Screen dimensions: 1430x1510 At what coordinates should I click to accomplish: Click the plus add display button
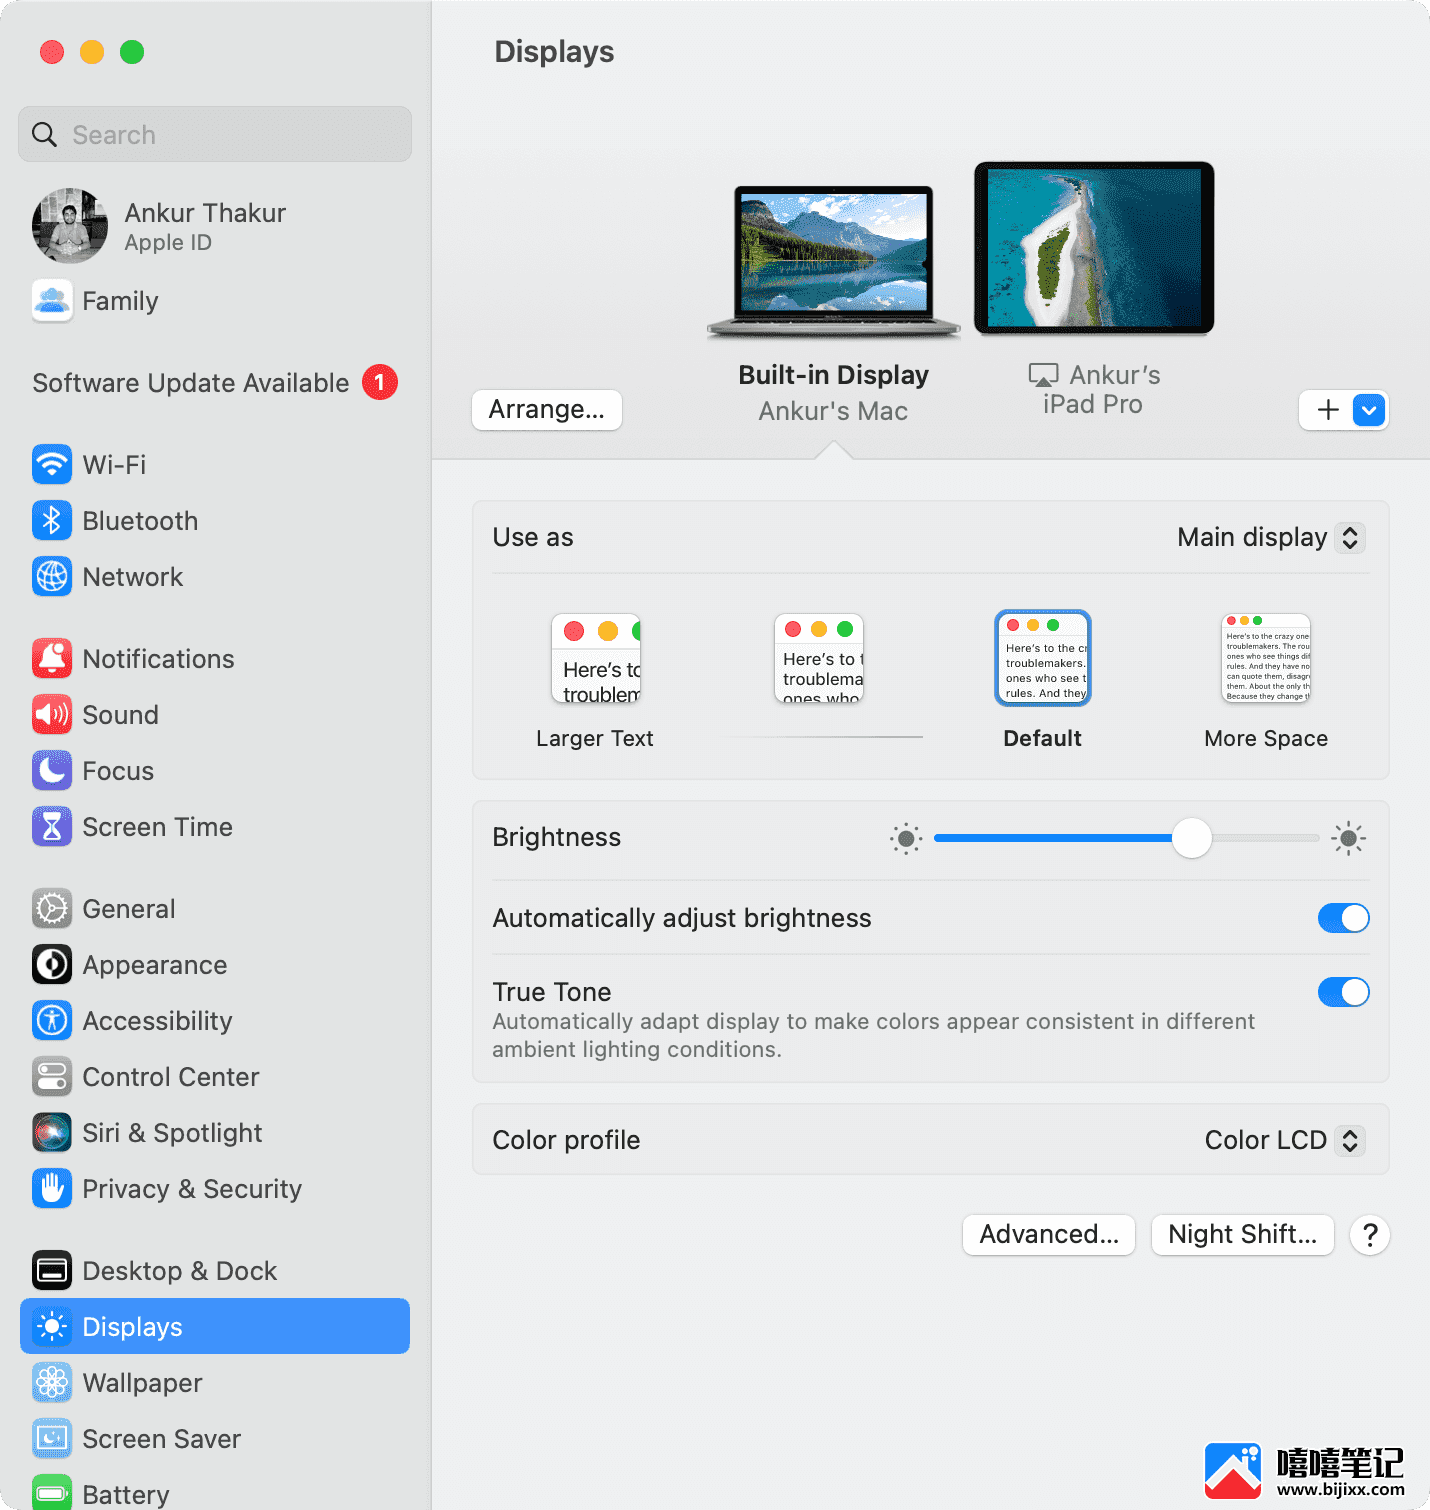pyautogui.click(x=1328, y=410)
